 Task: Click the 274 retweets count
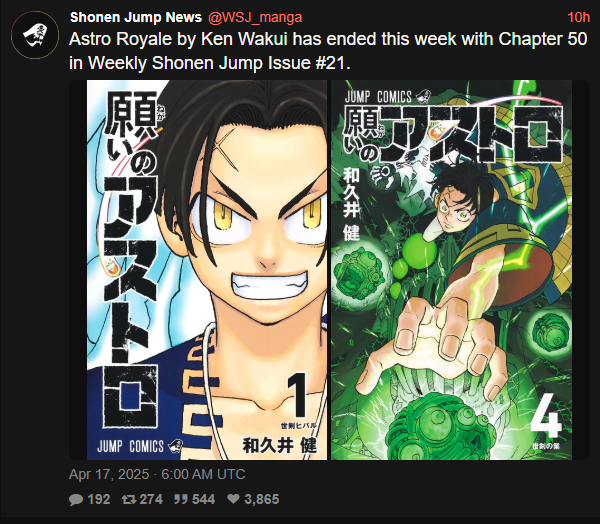[x=151, y=499]
